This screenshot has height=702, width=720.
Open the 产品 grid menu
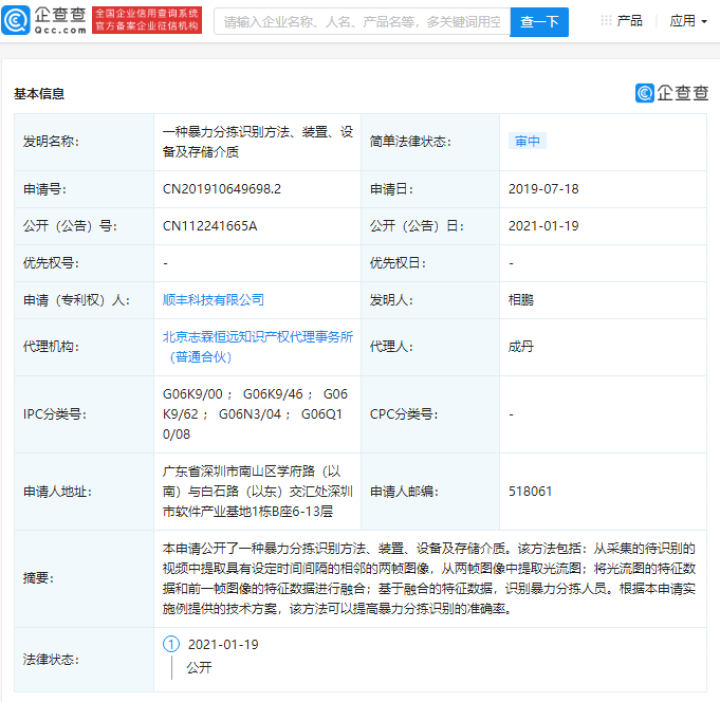(622, 21)
